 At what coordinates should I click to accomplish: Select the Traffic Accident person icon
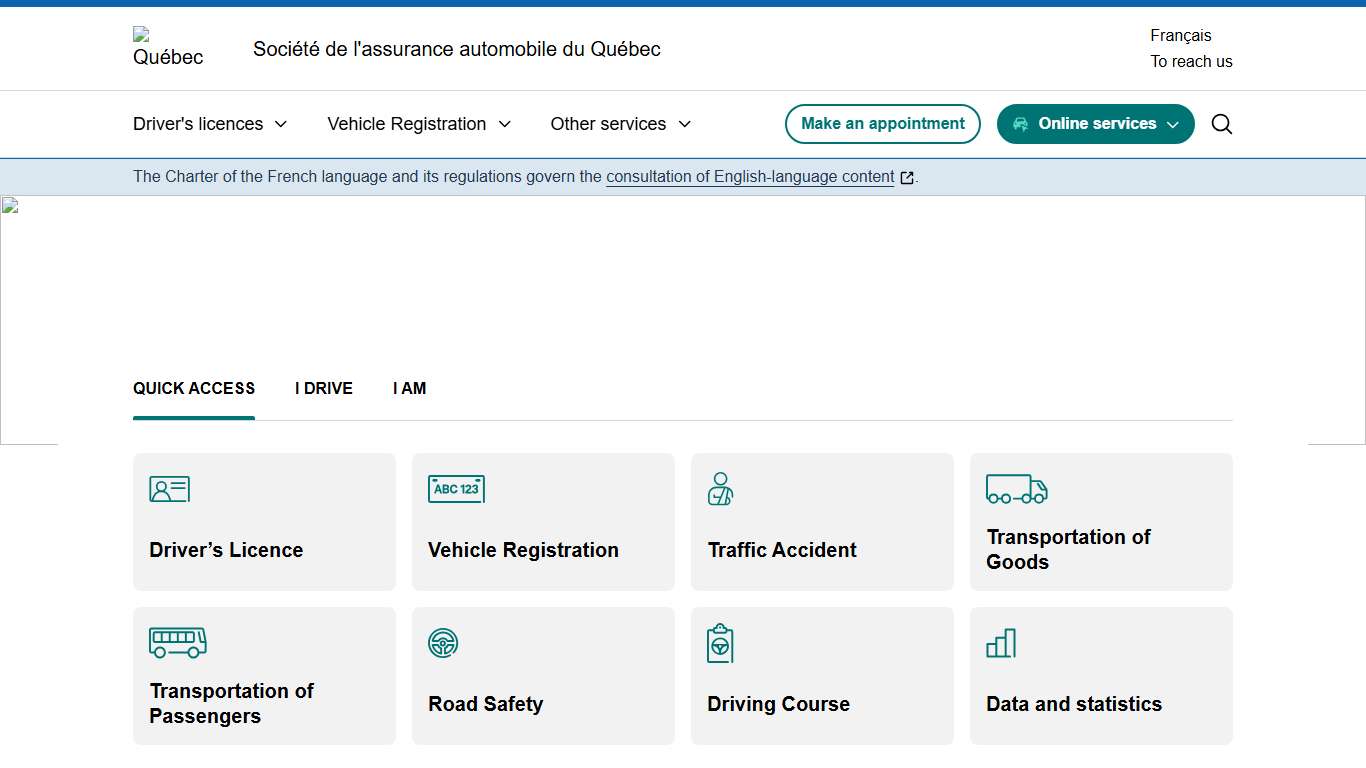click(x=720, y=489)
